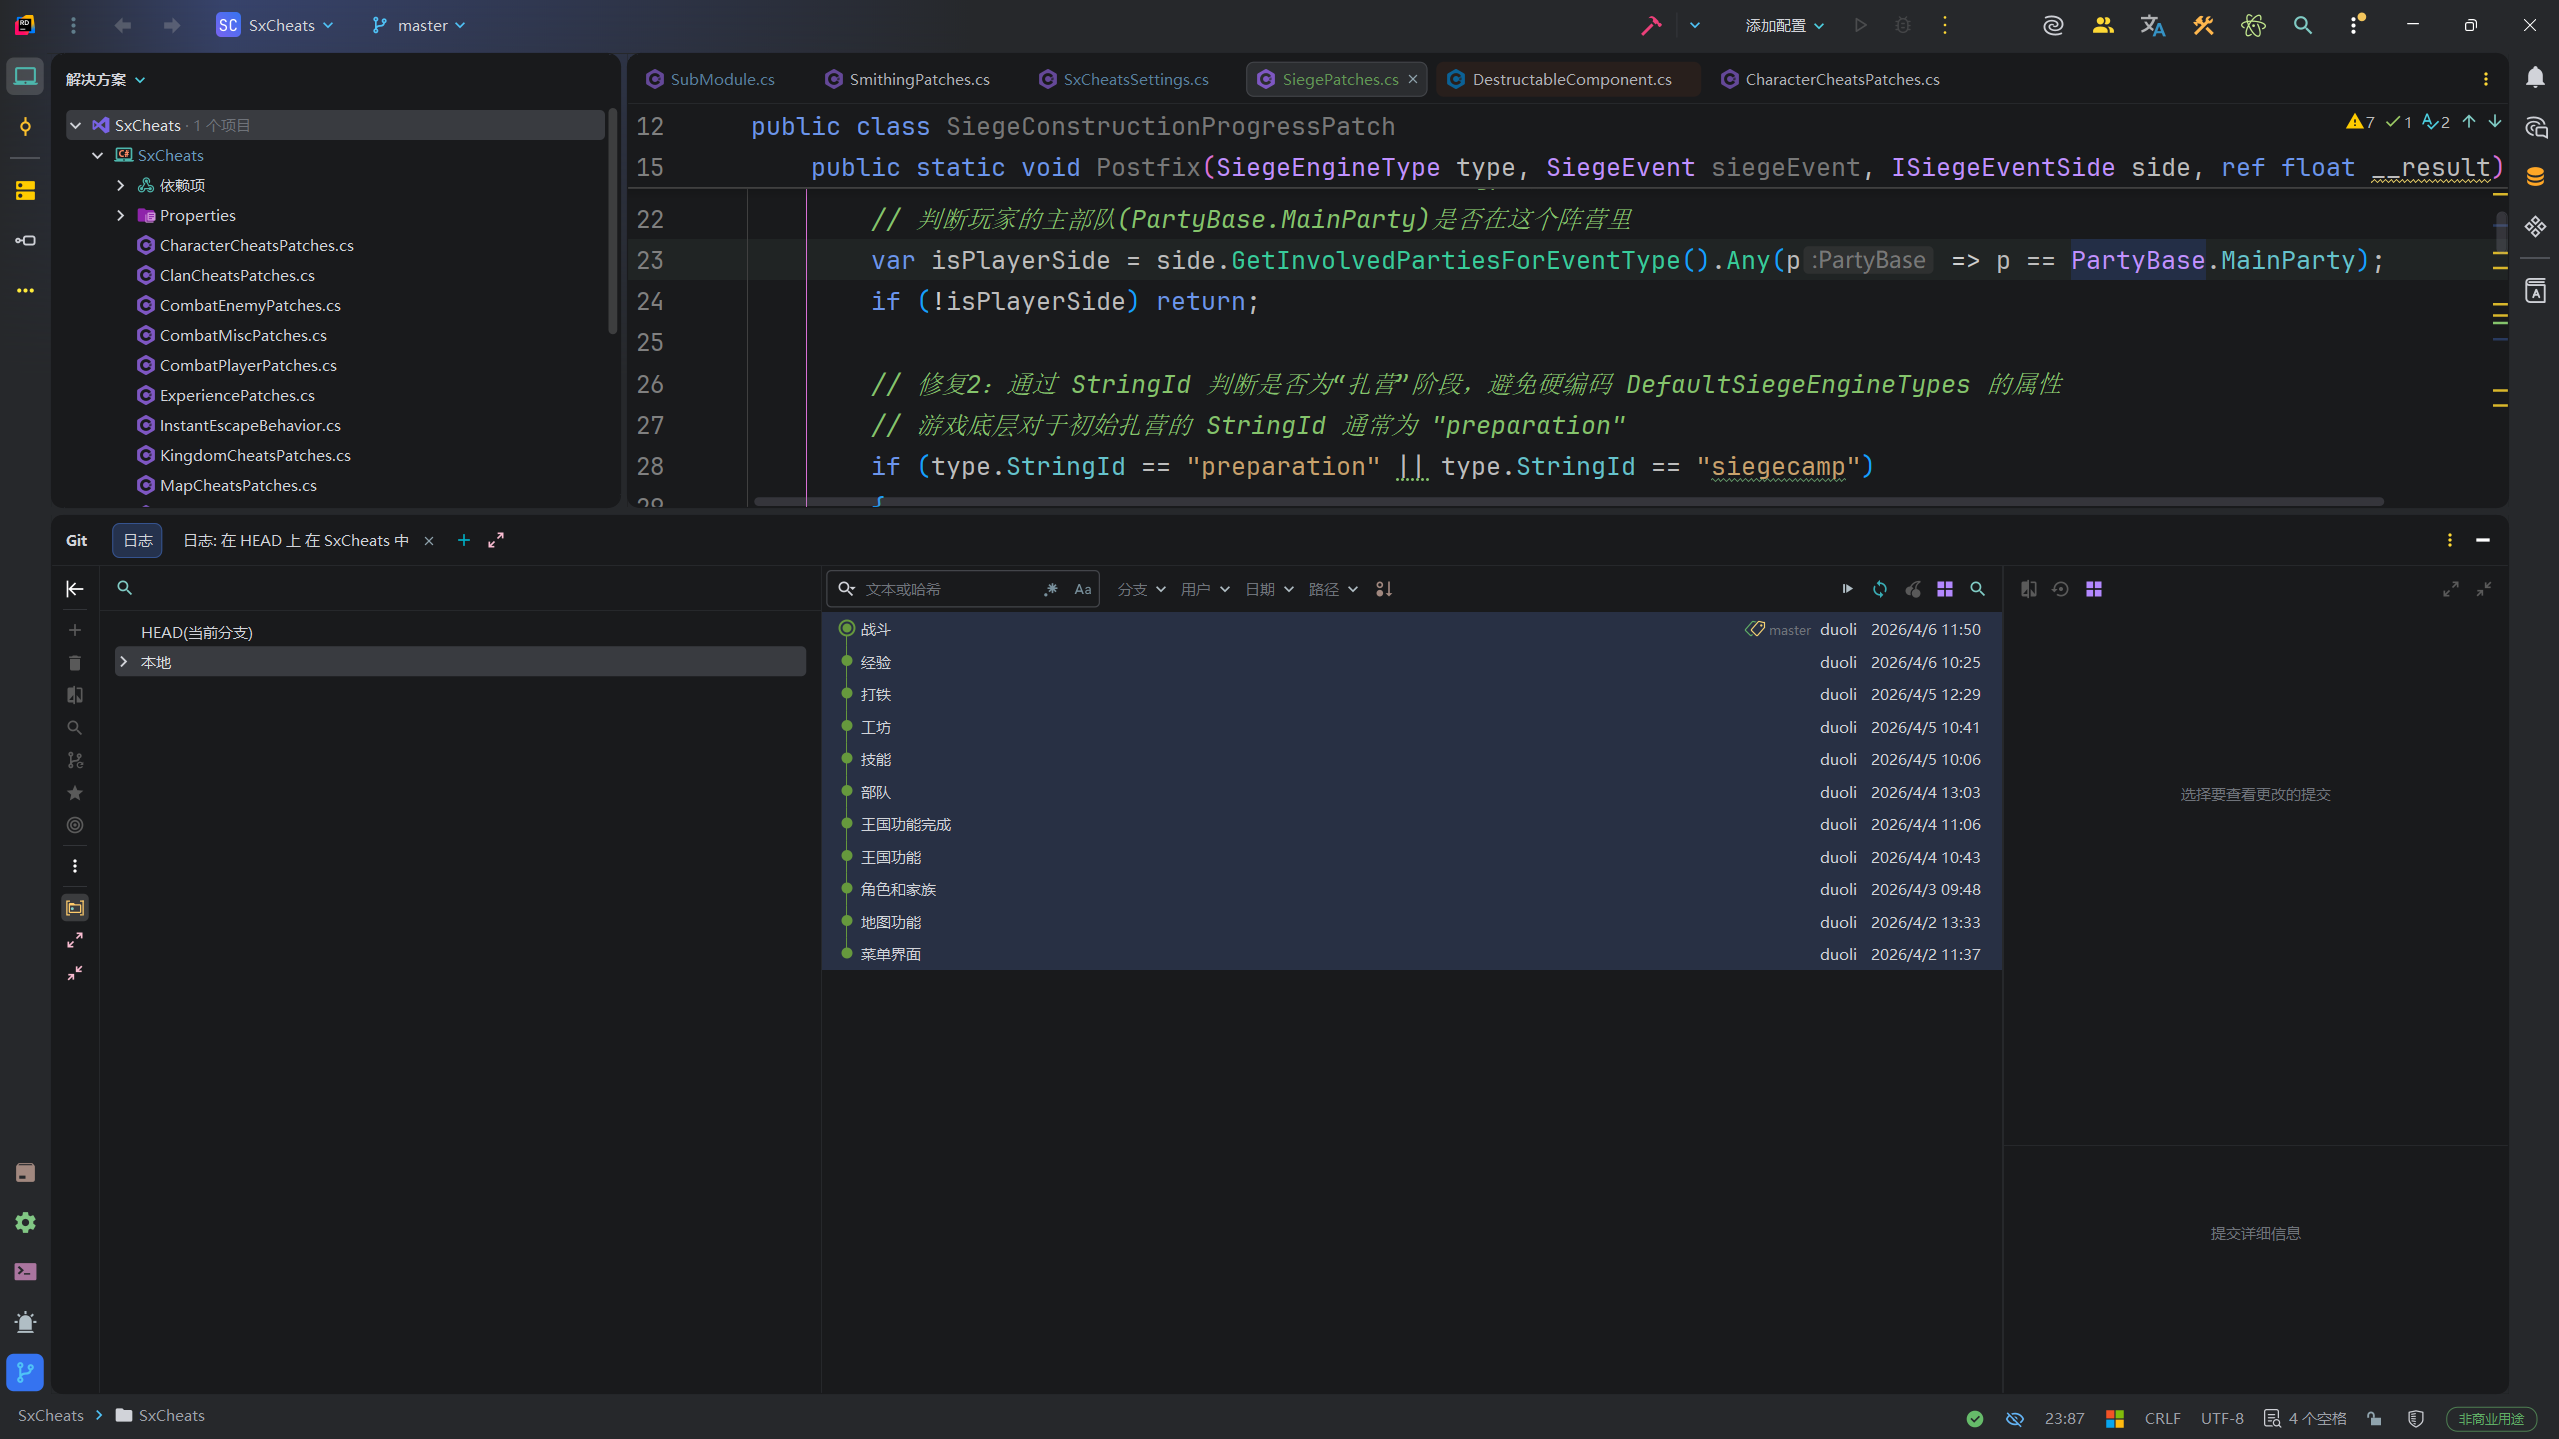Open the 分支 branch filter dropdown
This screenshot has height=1439, width=2559.
tap(1141, 589)
